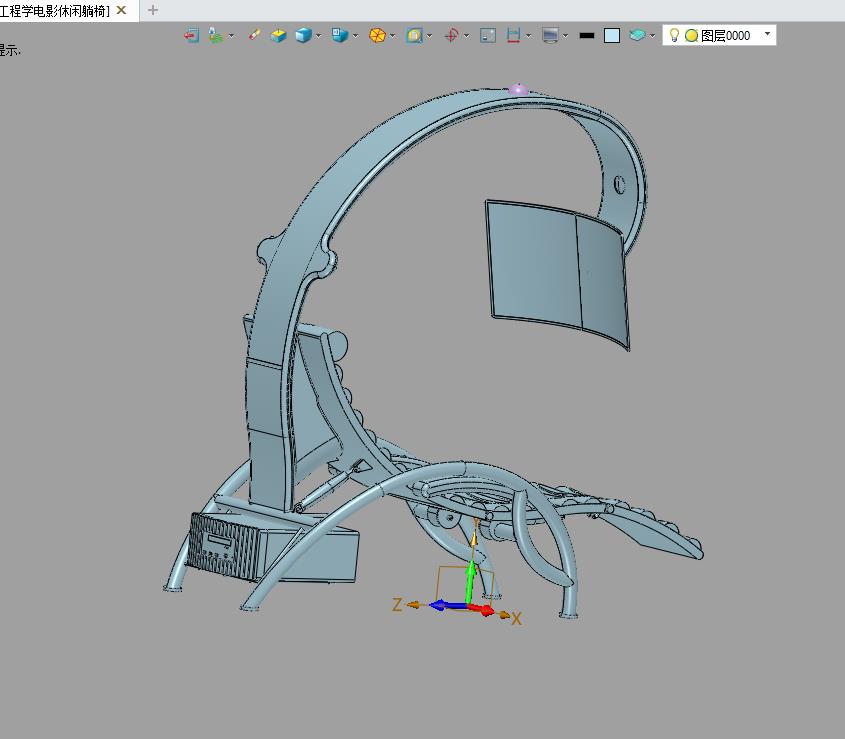Open the 图层0000 layer dropdown
The height and width of the screenshot is (739, 845).
pyautogui.click(x=767, y=34)
